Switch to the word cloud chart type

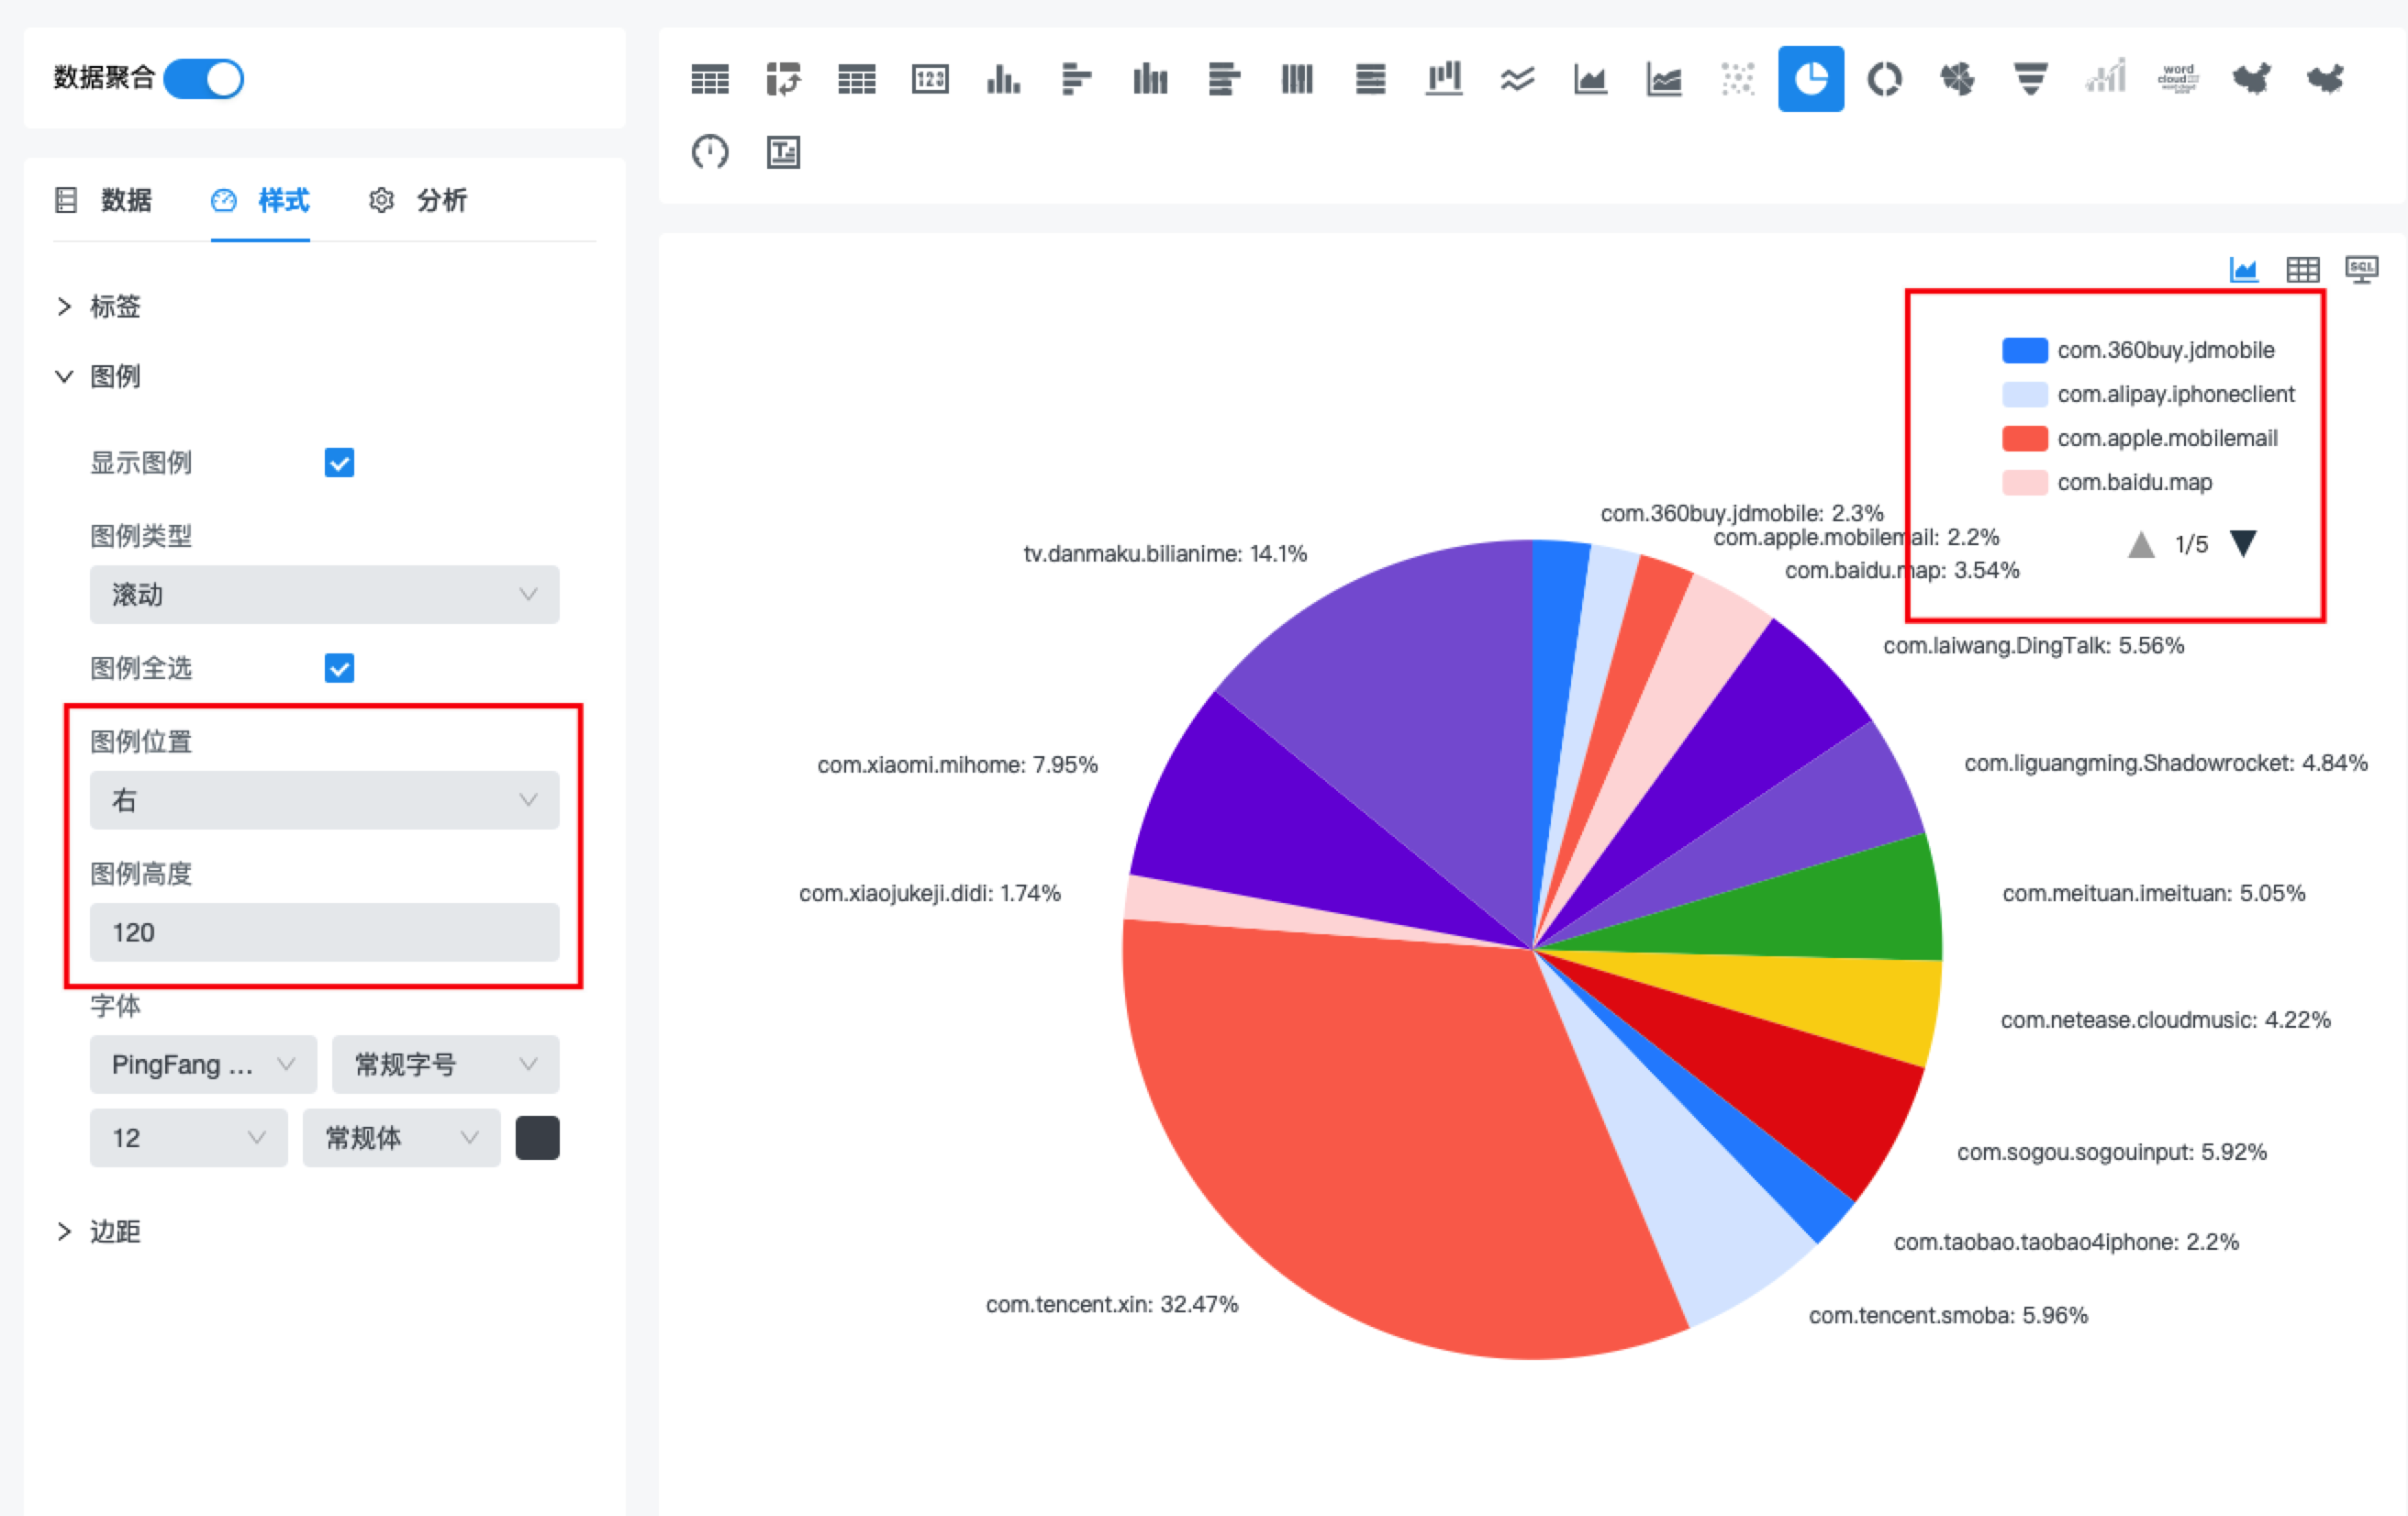click(2178, 79)
